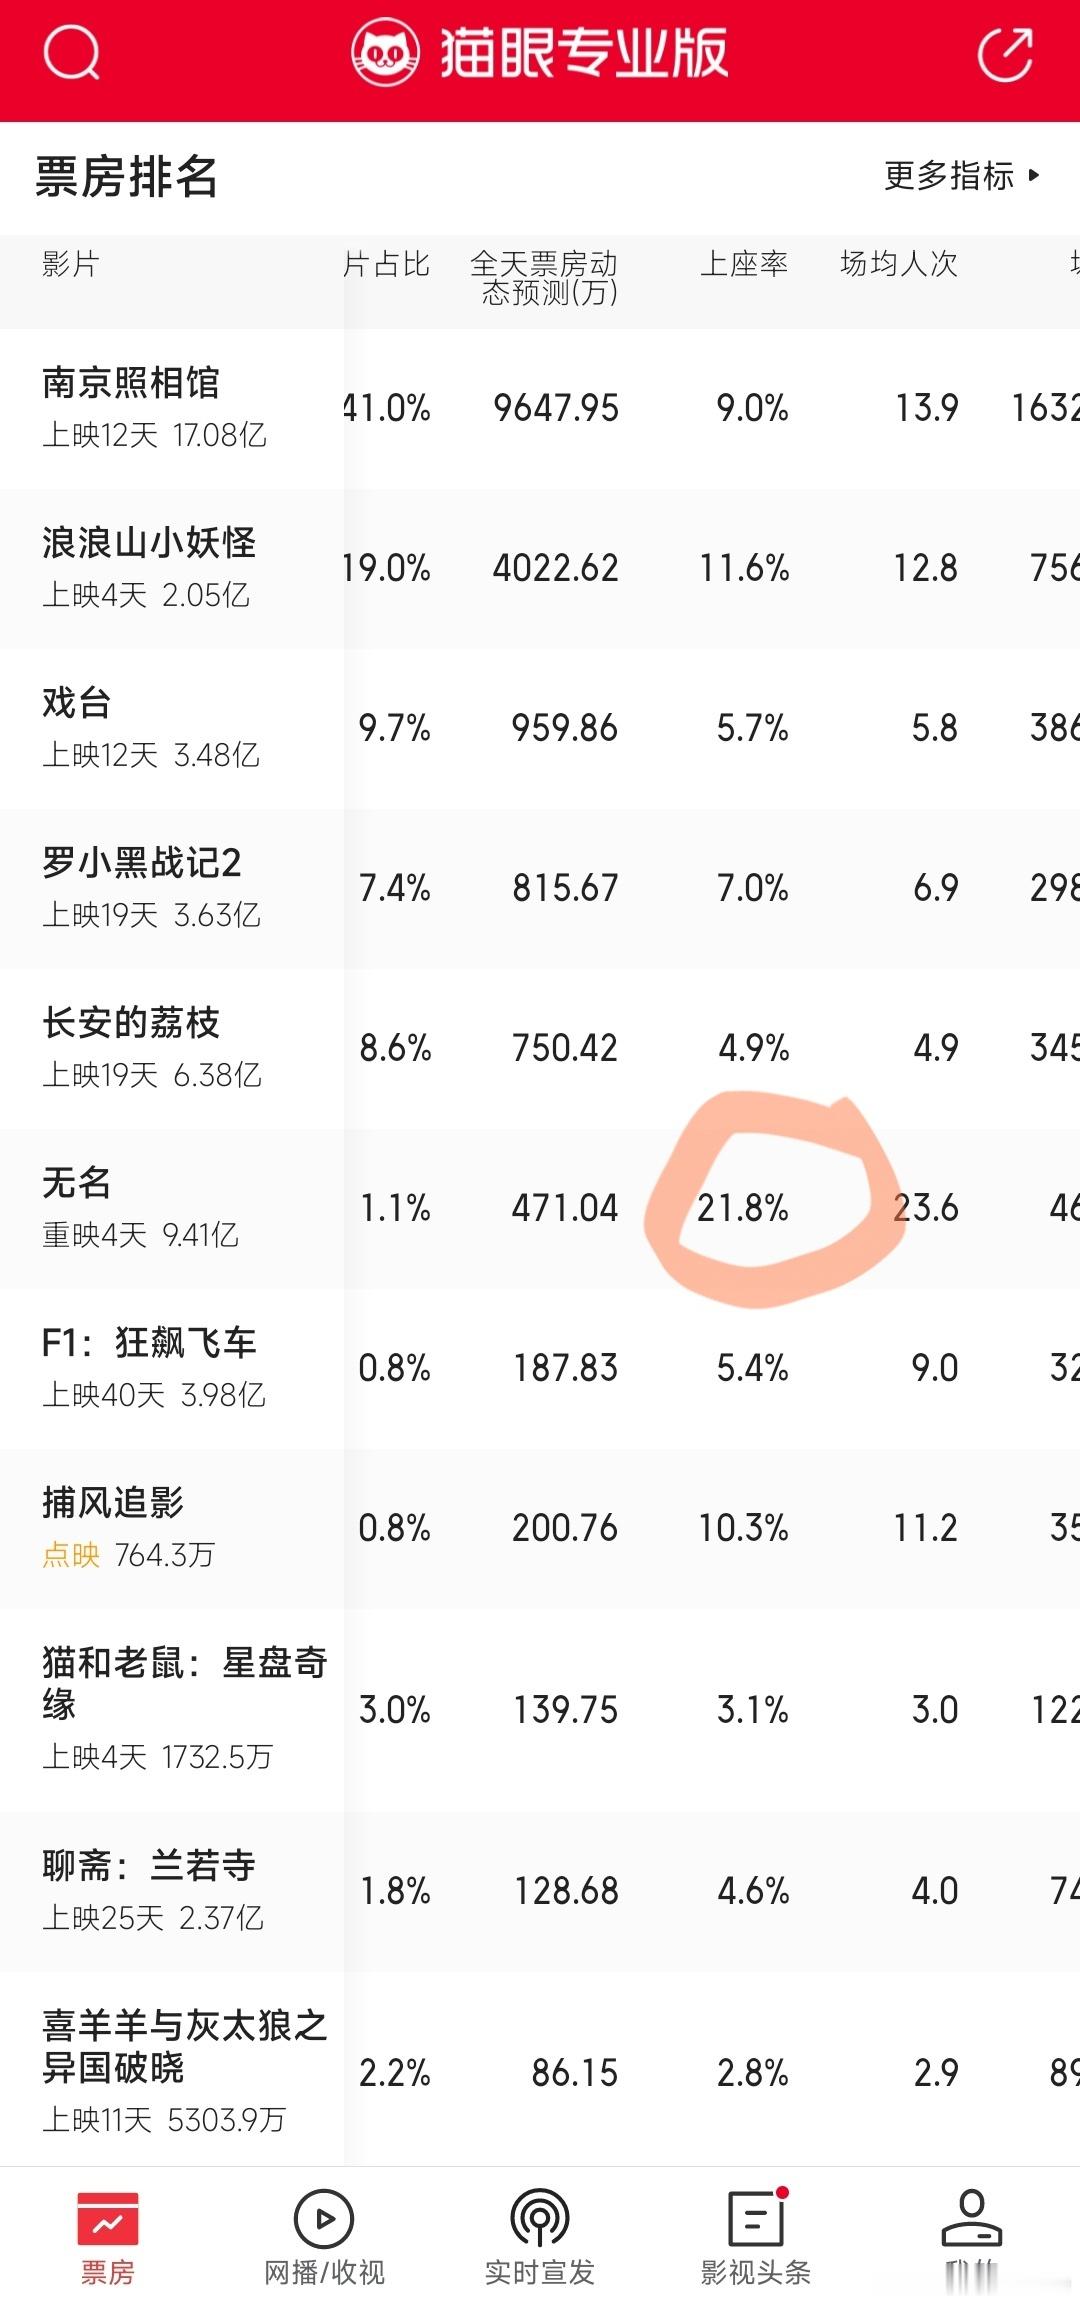This screenshot has width=1080, height=2305.
Task: Tap the search magnifier icon
Action: pyautogui.click(x=71, y=52)
